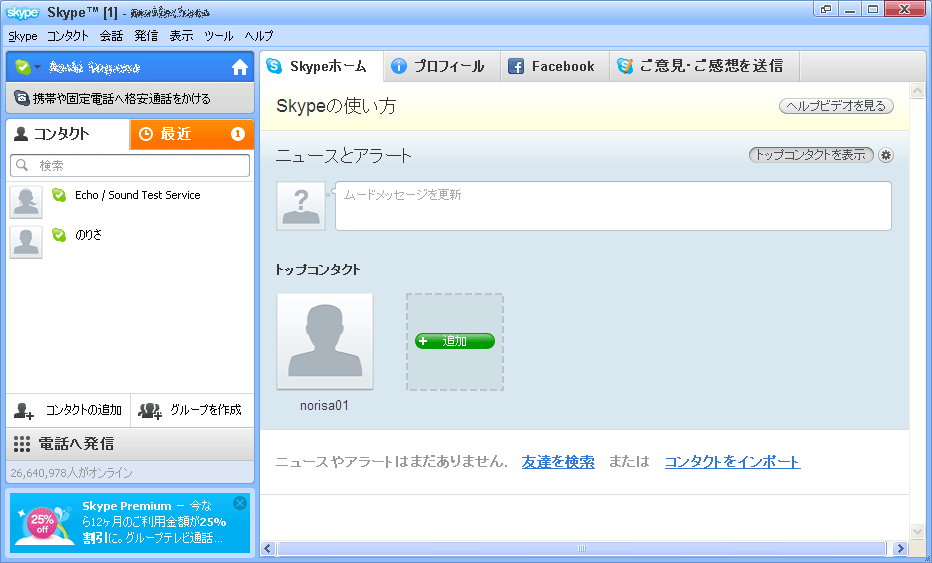Click the avatar of のりさ
Screen dimensions: 932x563
tap(26, 241)
